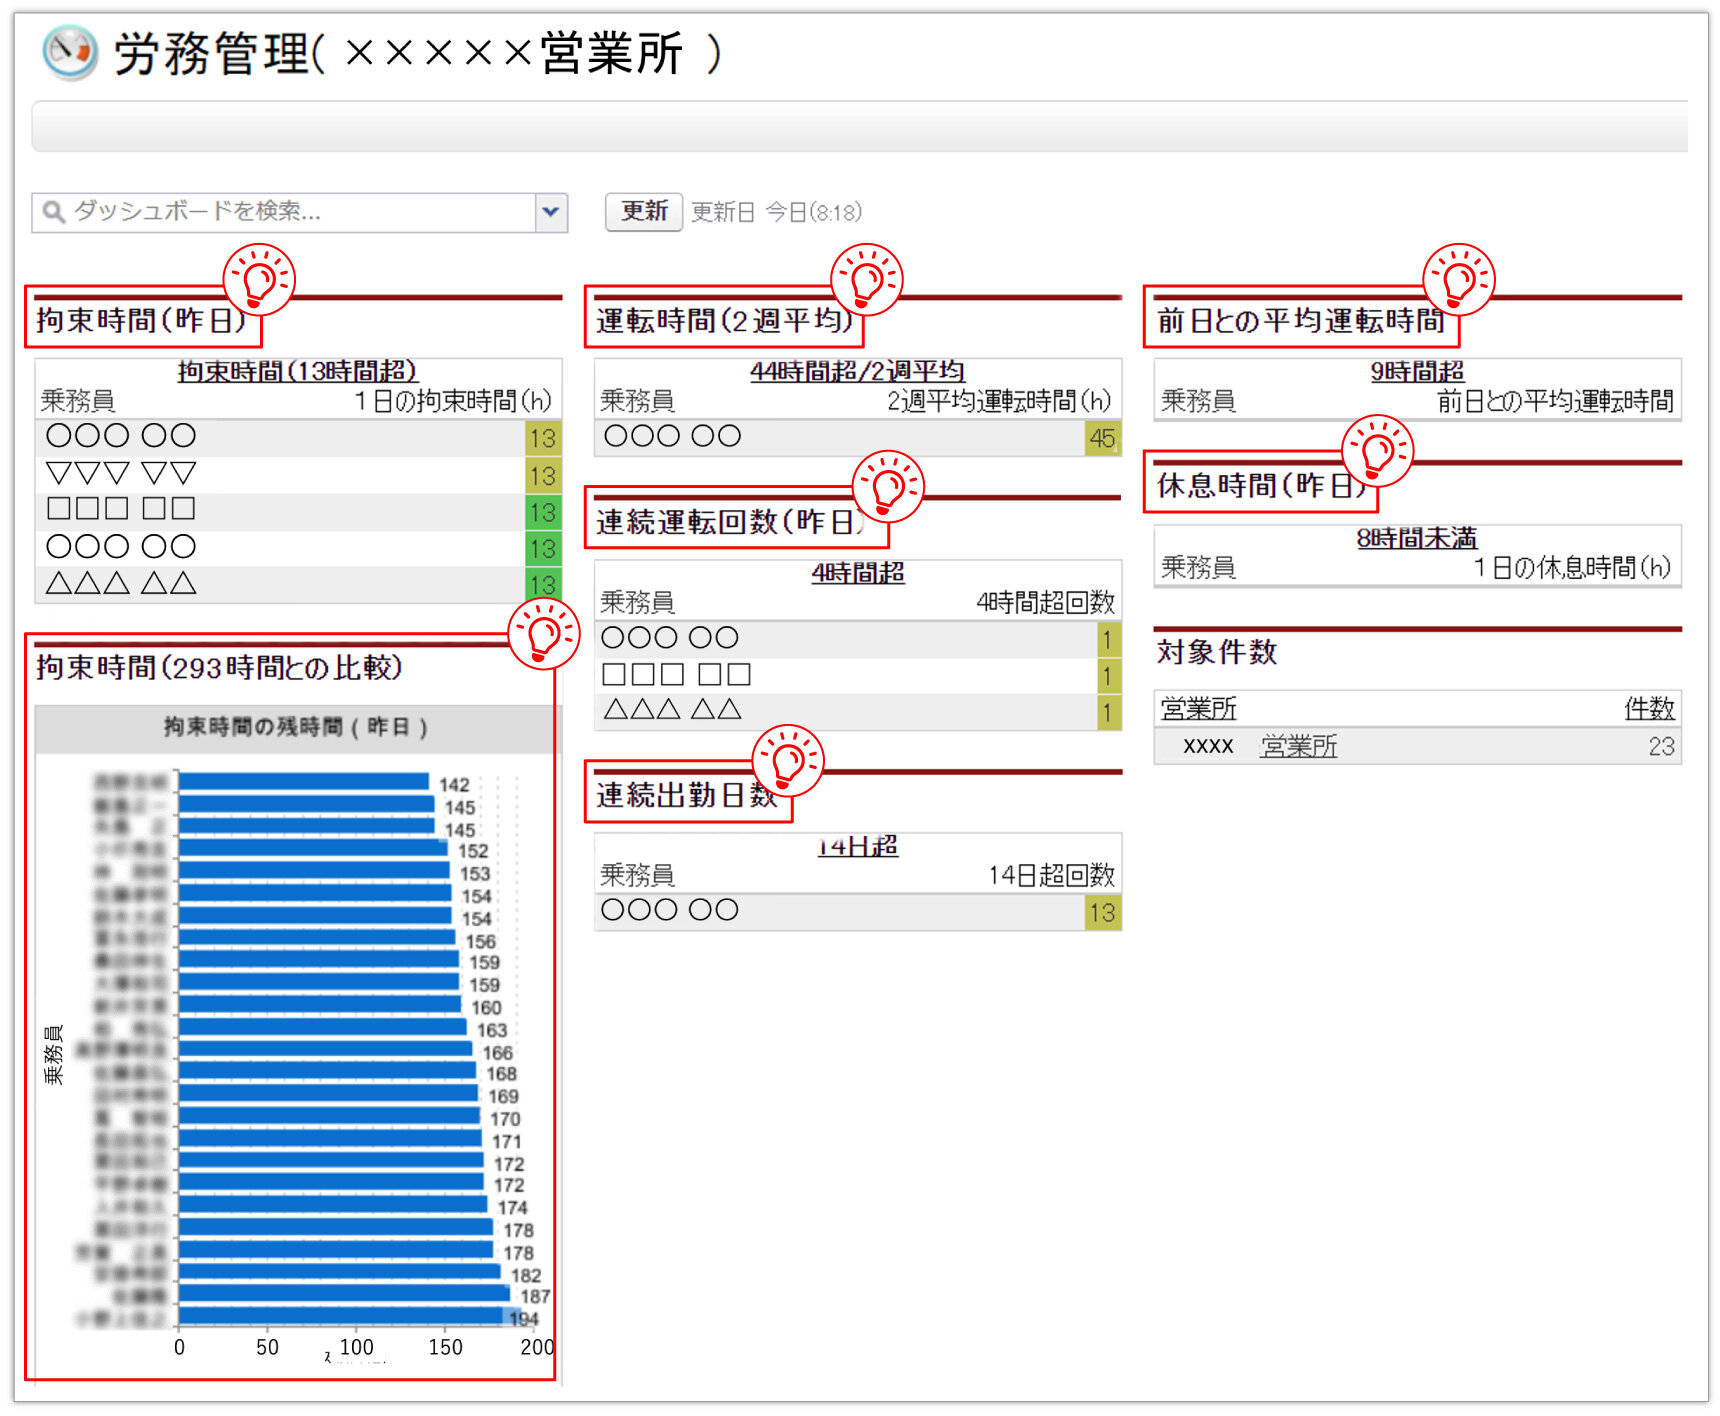This screenshot has height=1416, width=1720.
Task: Click the 1日の拘束時間(h) column header
Action: [453, 402]
